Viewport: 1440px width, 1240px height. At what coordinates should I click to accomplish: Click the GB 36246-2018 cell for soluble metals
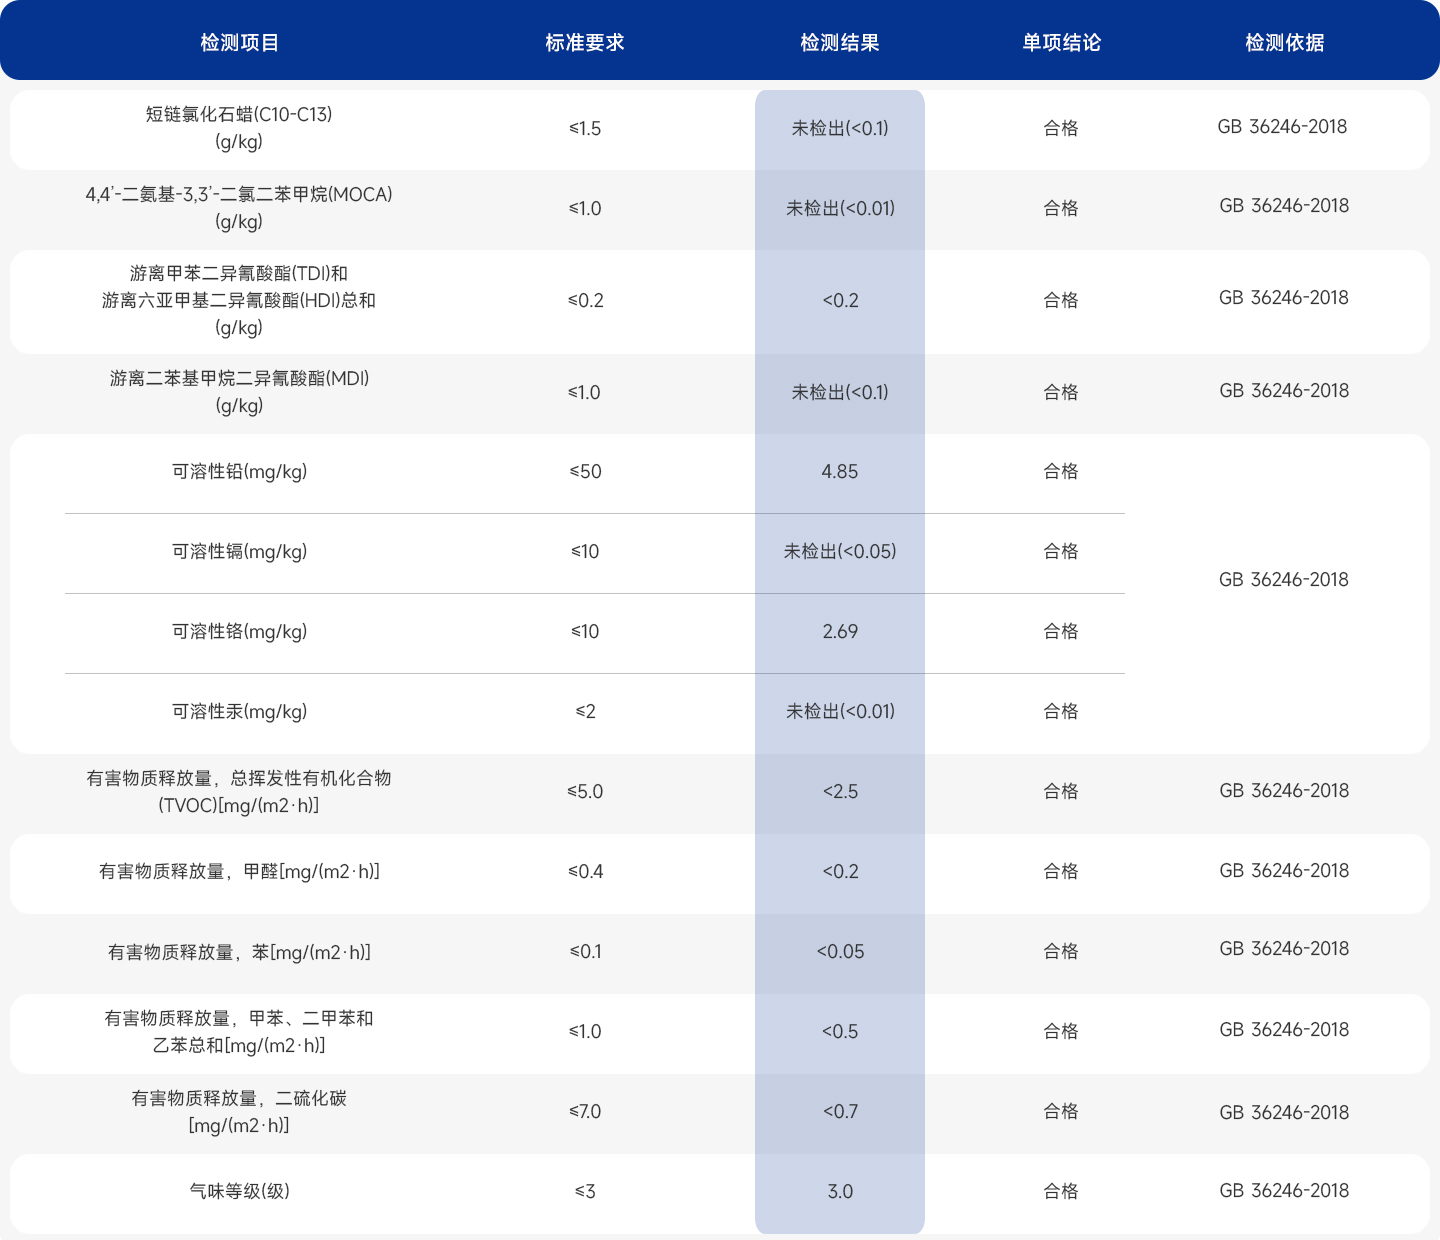click(x=1283, y=580)
